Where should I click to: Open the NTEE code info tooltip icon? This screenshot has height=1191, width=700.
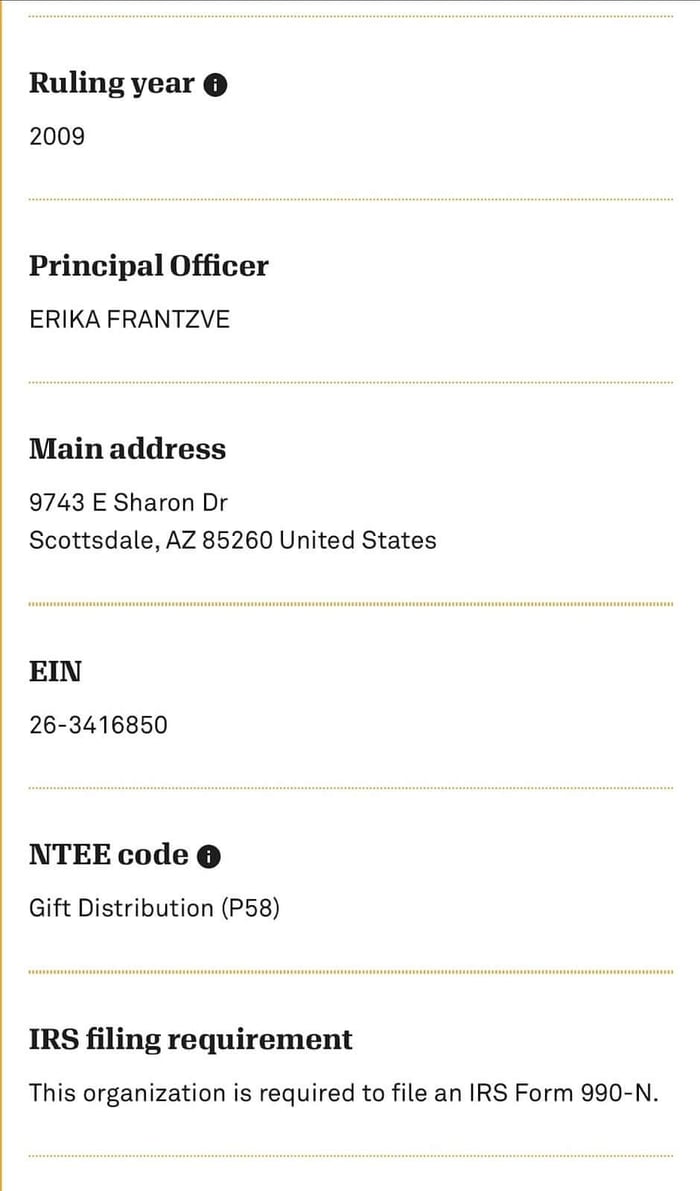[209, 857]
